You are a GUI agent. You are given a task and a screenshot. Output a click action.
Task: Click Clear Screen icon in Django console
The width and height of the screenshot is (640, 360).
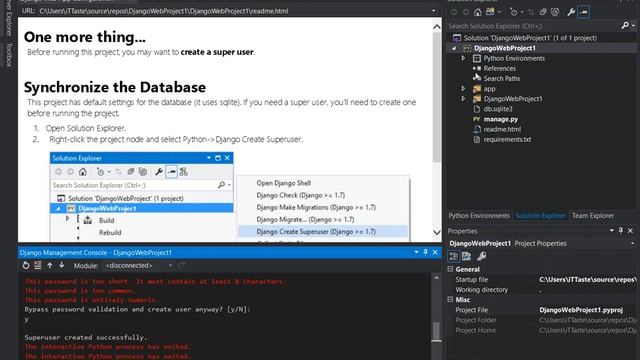(38, 265)
